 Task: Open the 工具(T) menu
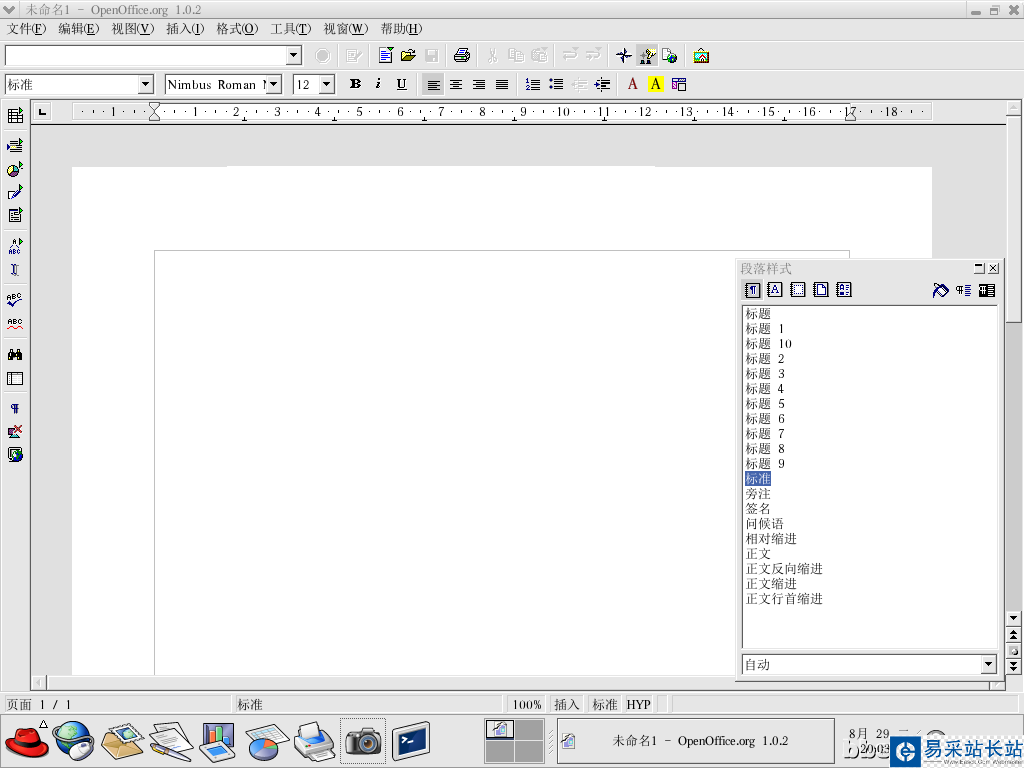[291, 29]
